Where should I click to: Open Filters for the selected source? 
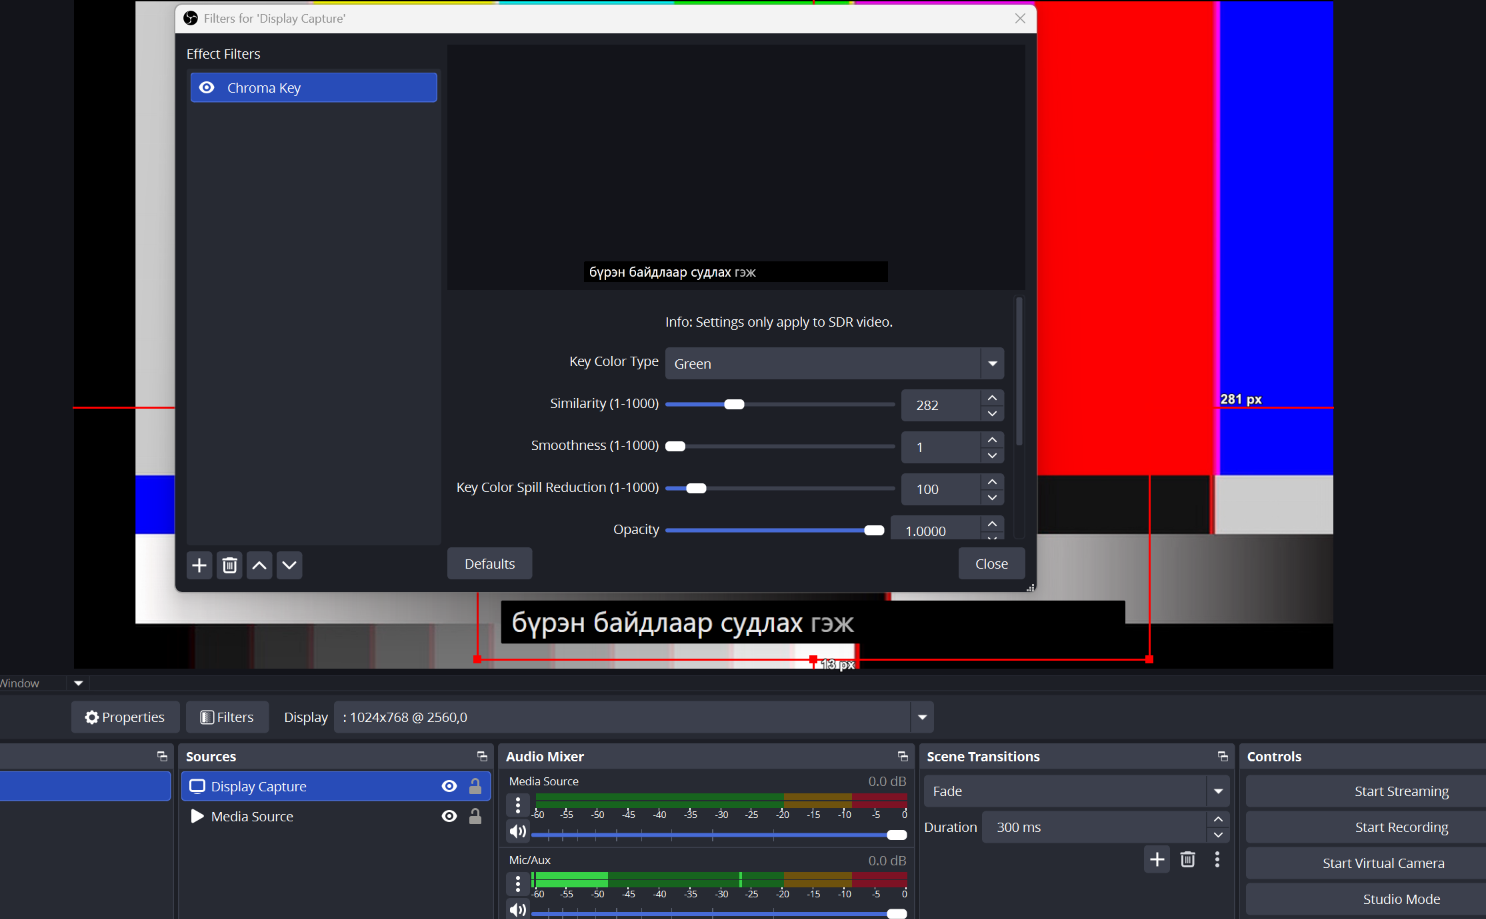coord(227,717)
